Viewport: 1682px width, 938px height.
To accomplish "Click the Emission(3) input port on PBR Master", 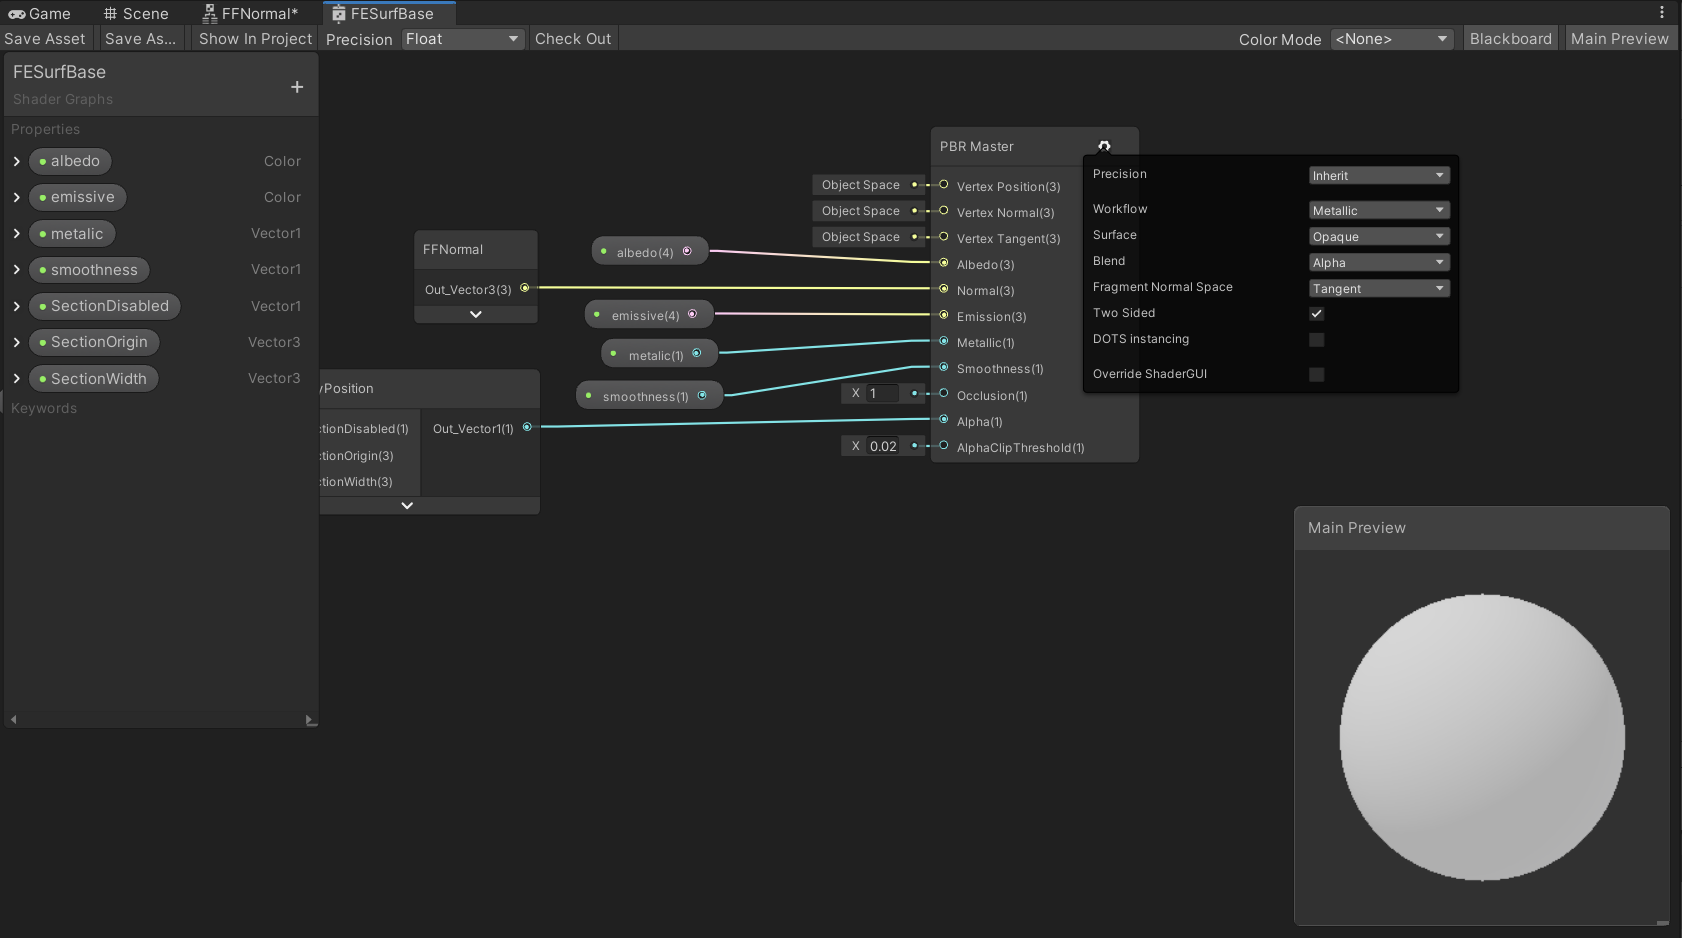I will [x=942, y=316].
